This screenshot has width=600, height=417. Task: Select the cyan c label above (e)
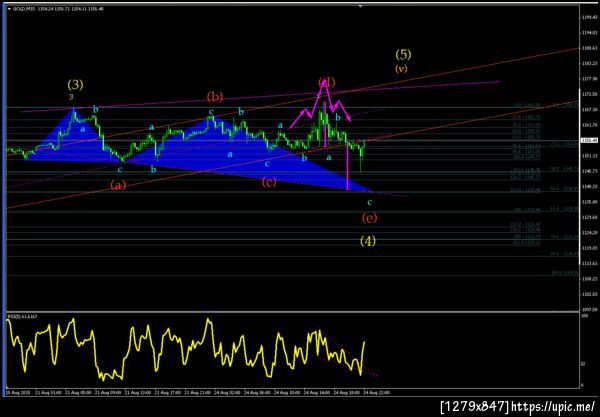coord(370,202)
